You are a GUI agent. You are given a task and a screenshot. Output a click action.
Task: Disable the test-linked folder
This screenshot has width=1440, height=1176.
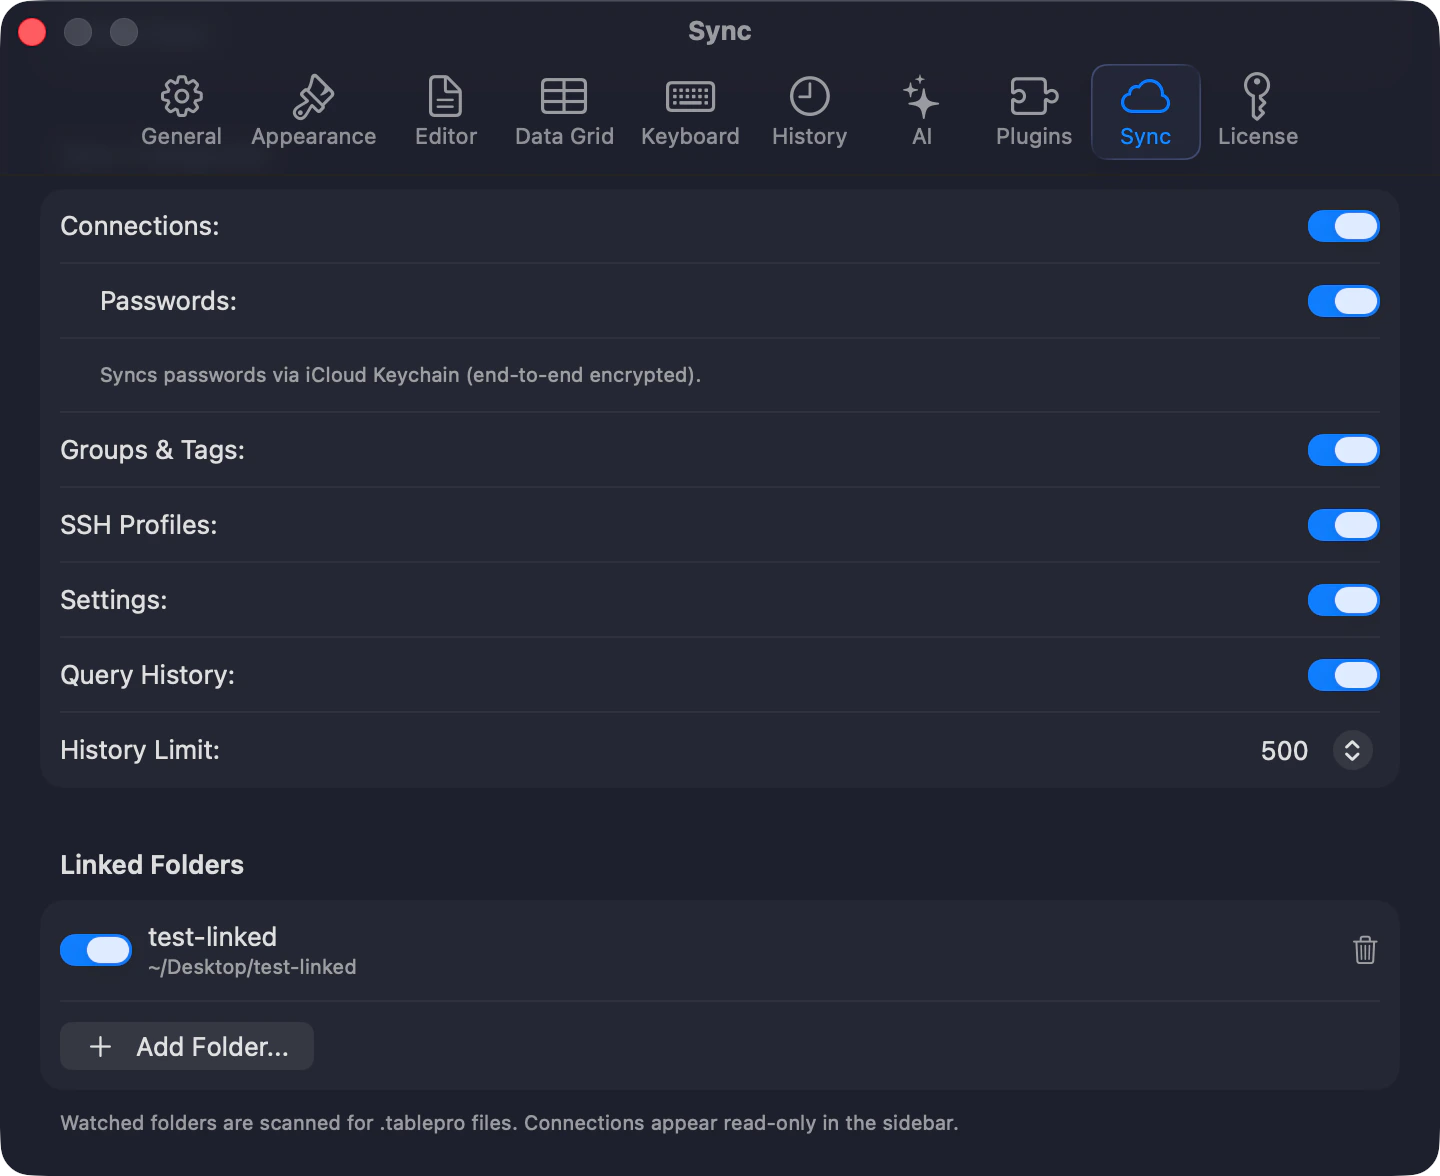pyautogui.click(x=95, y=950)
